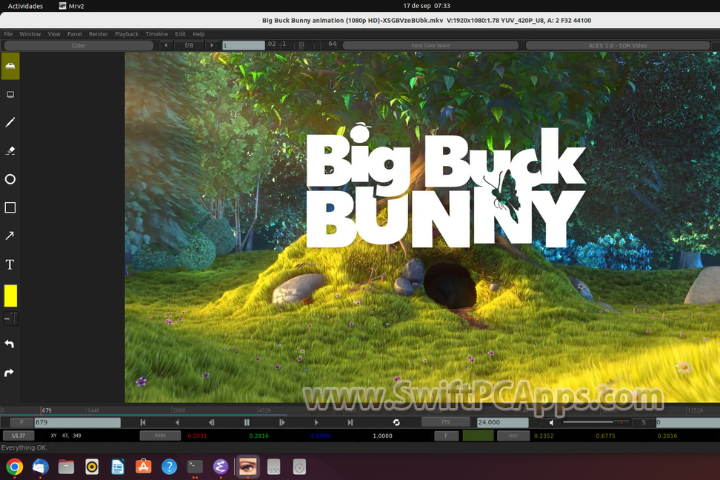Adjust the gain slider in top toolbar

click(302, 45)
